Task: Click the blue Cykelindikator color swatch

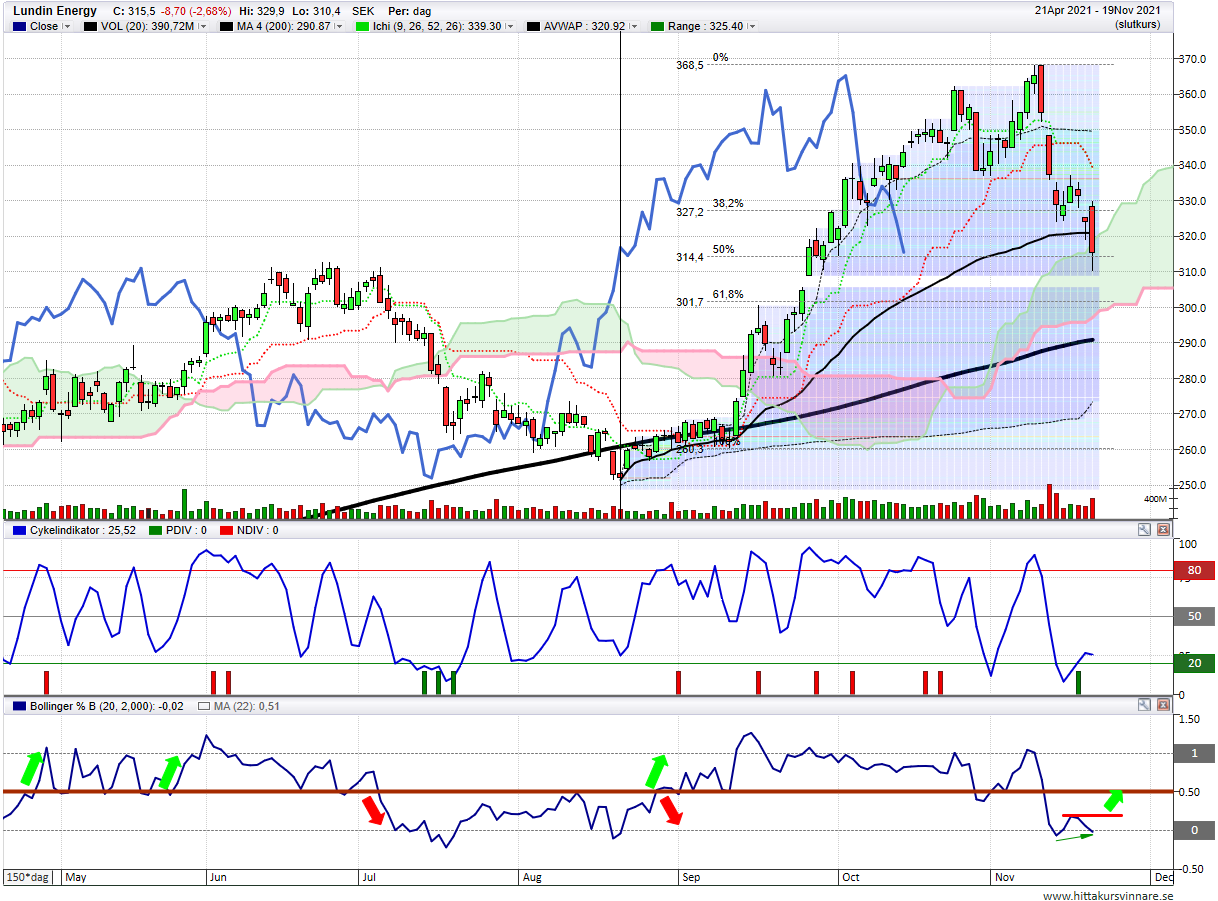Action: pyautogui.click(x=19, y=530)
